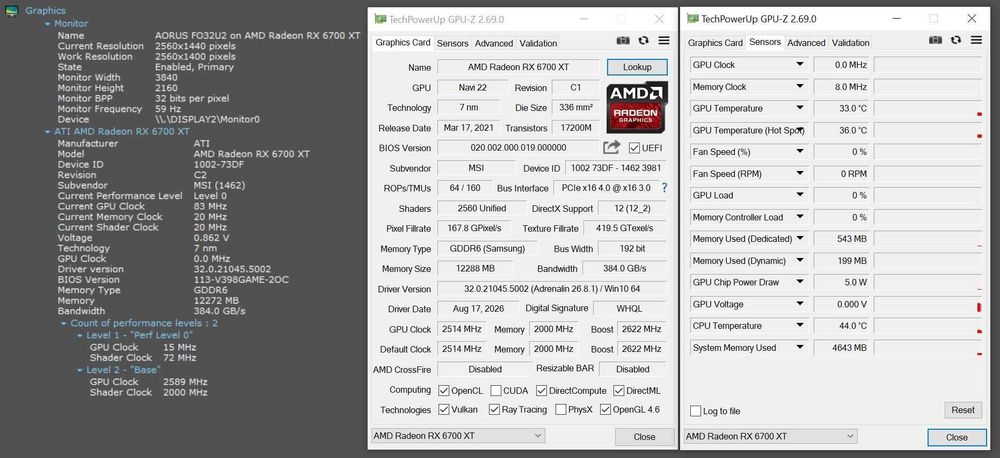Open the GPU selector dropdown in the Graphics Card window

coord(457,436)
